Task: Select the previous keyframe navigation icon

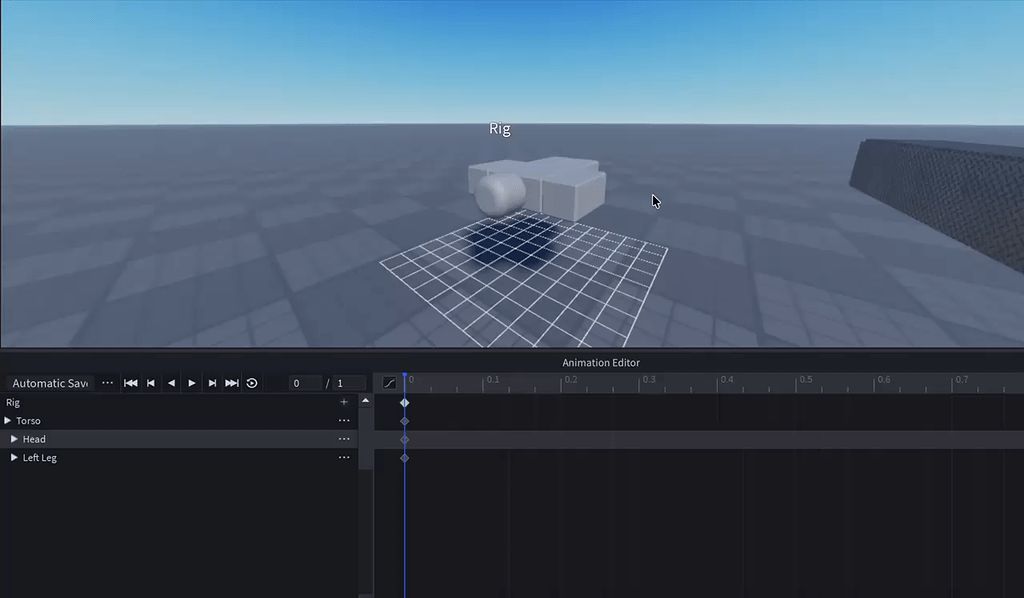Action: point(151,383)
